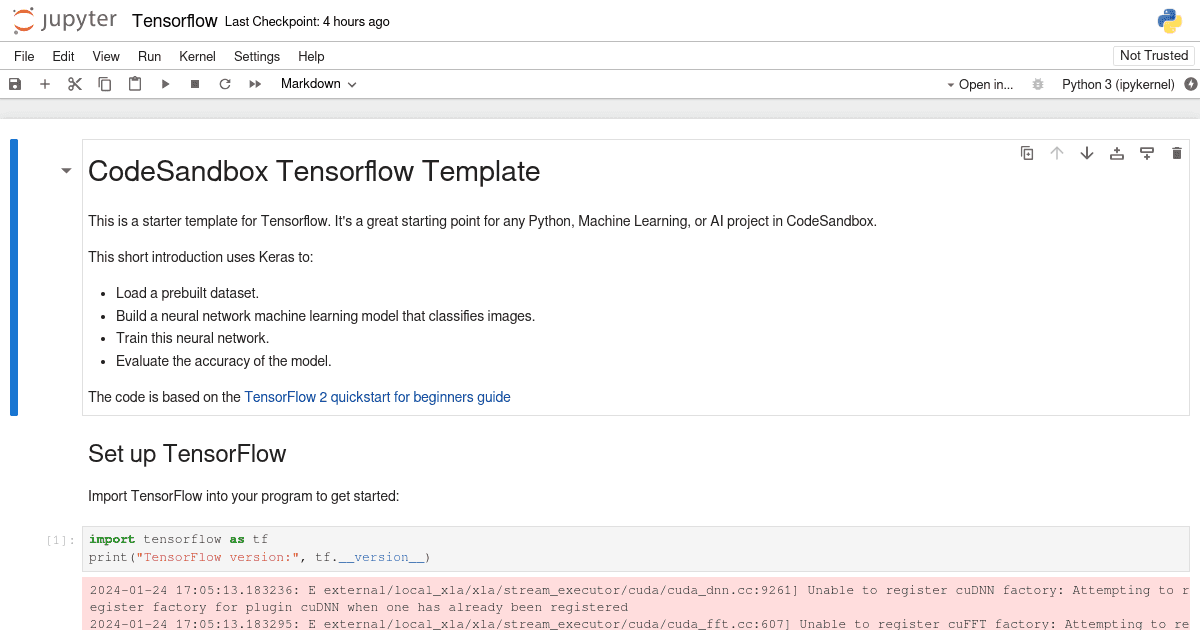Open the Markdown cell type dropdown
The width and height of the screenshot is (1200, 630).
(x=318, y=84)
